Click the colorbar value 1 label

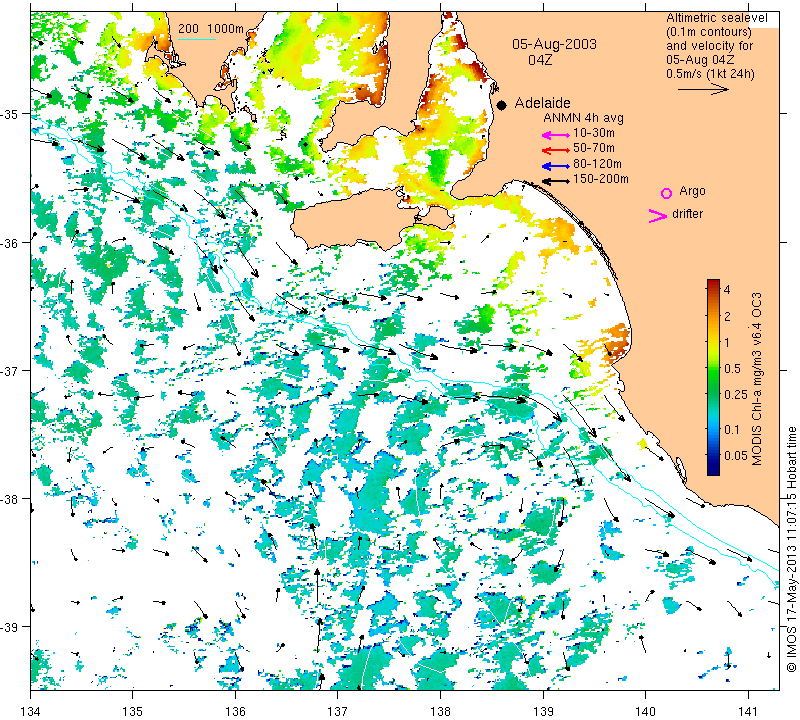pyautogui.click(x=727, y=342)
